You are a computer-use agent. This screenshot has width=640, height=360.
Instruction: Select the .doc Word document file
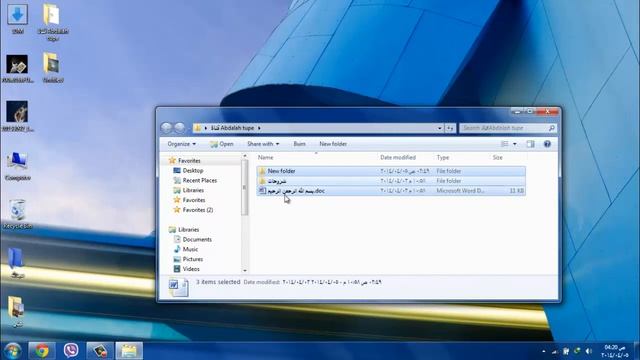391,191
